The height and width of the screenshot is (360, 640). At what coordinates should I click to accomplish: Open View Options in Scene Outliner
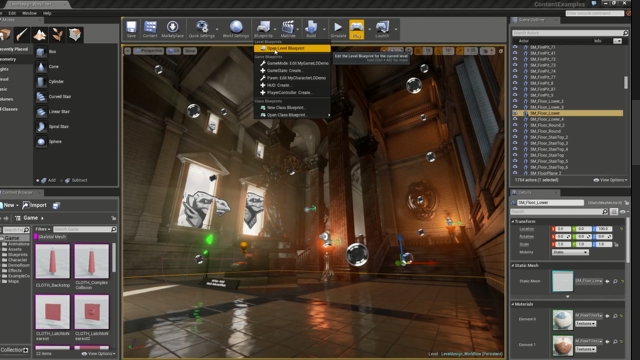[611, 180]
